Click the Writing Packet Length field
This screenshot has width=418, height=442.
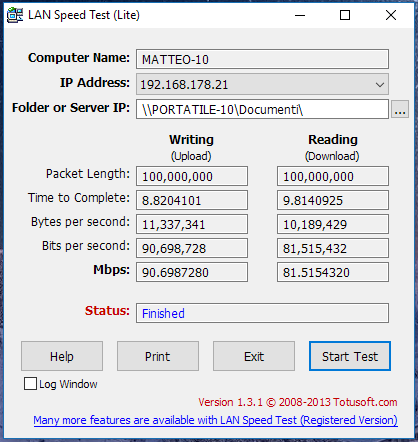coord(192,176)
